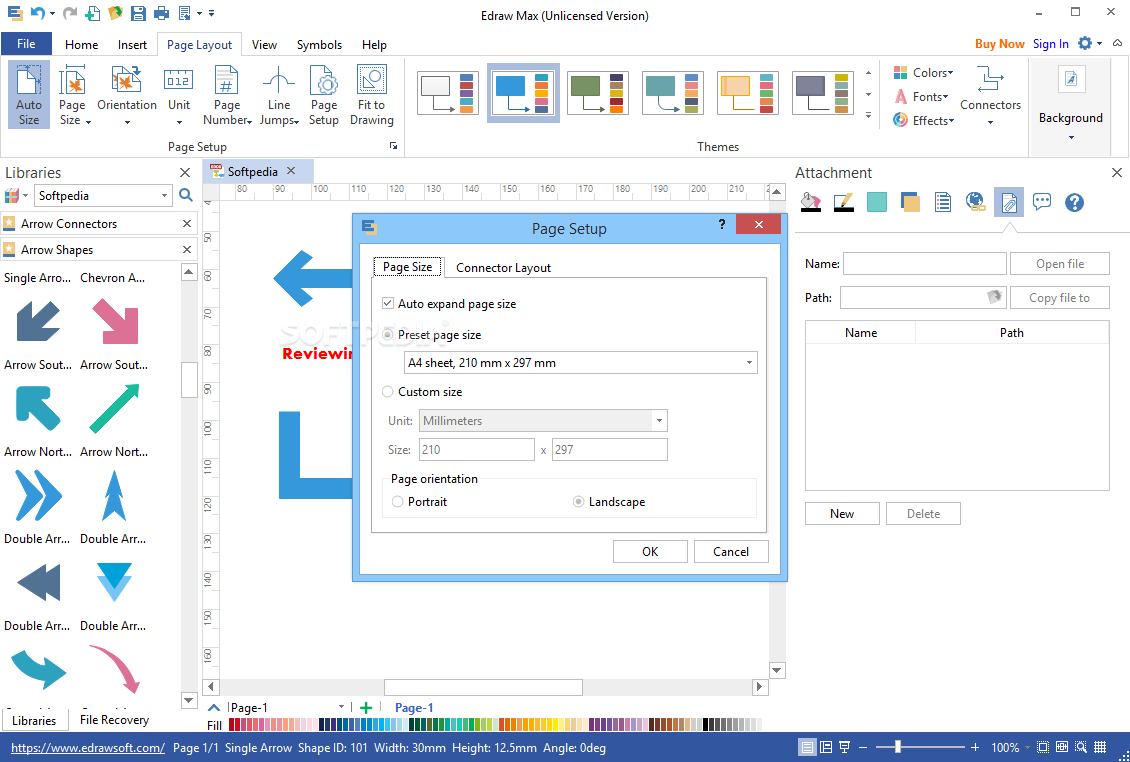Click the Sign In link
Viewport: 1130px width, 762px height.
point(1051,44)
